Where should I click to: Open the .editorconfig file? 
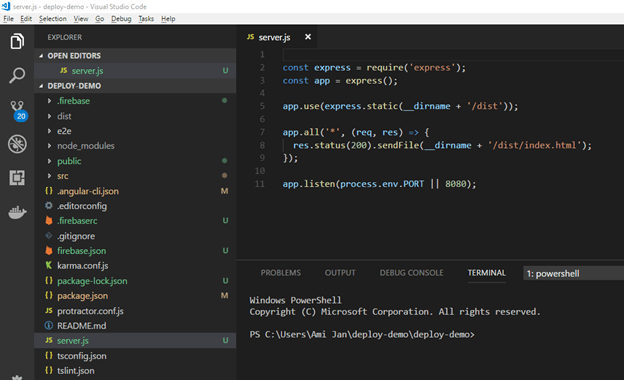(x=135, y=206)
